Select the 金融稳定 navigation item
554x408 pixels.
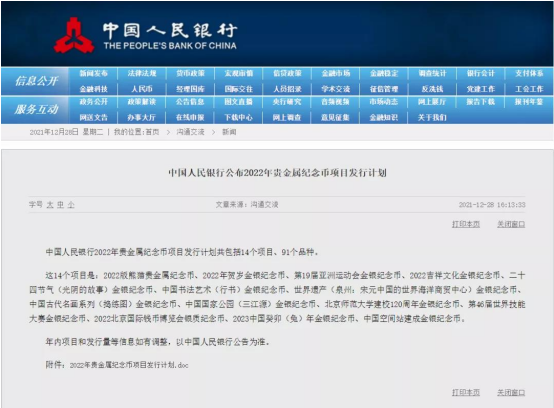coord(384,73)
